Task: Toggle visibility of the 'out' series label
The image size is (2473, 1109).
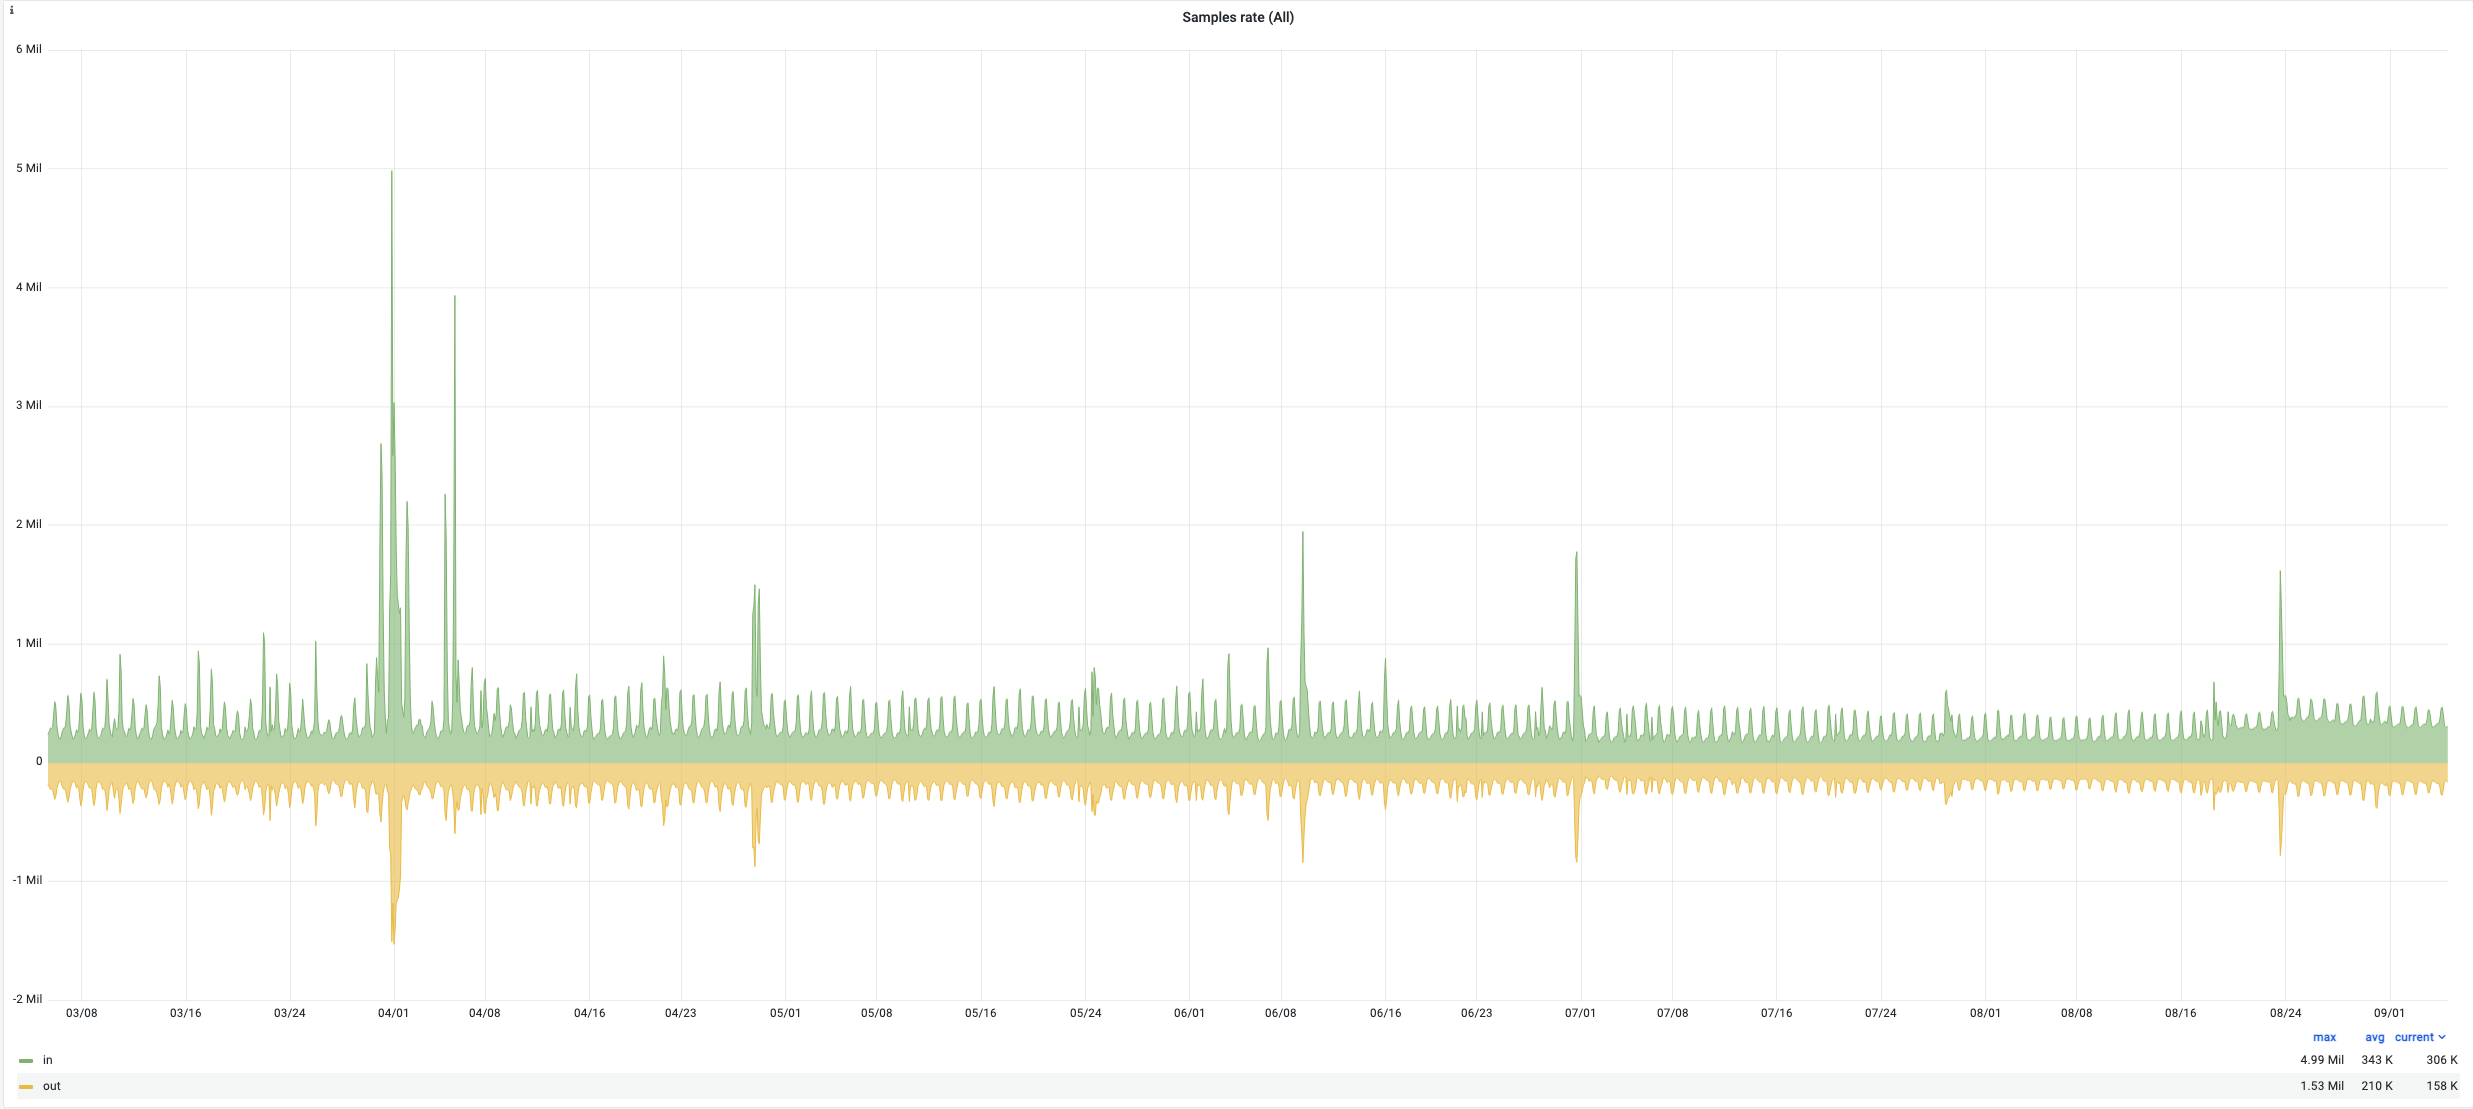Action: tap(52, 1086)
